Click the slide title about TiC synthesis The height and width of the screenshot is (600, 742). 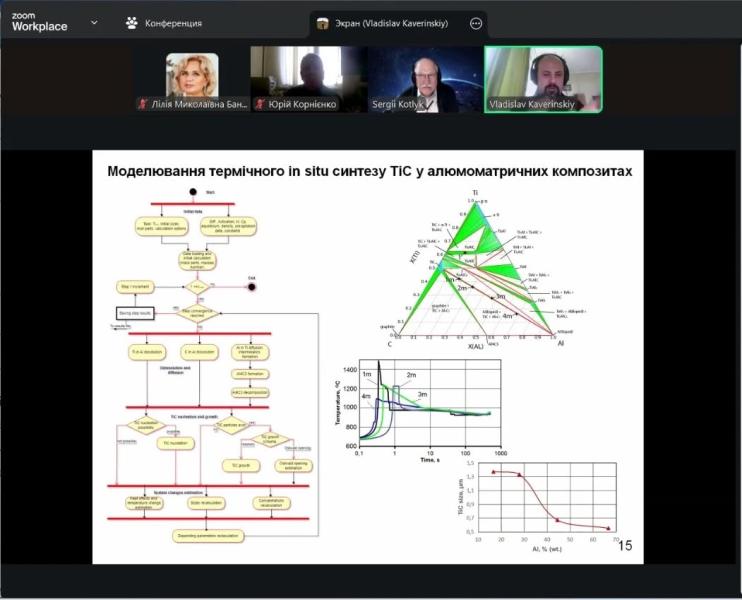pyautogui.click(x=370, y=171)
